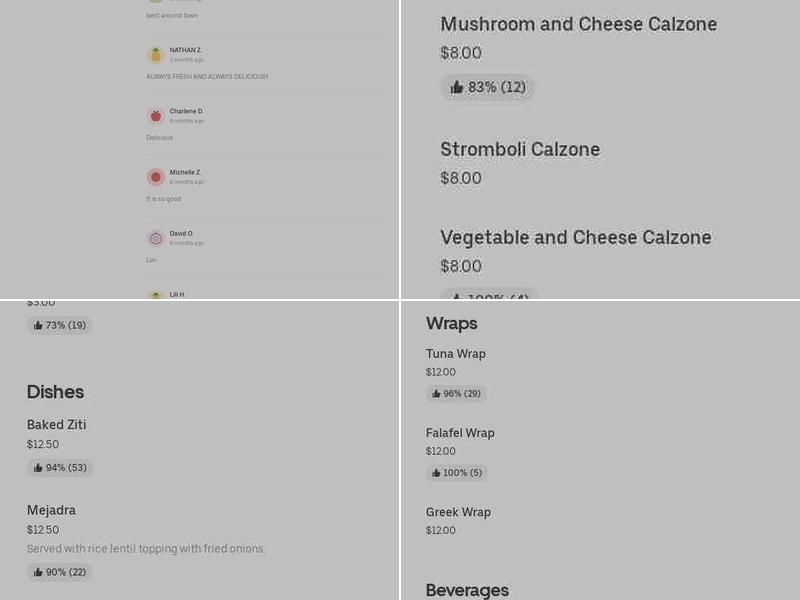Click Nathan Z.'s review text
This screenshot has height=600, width=800.
point(208,75)
